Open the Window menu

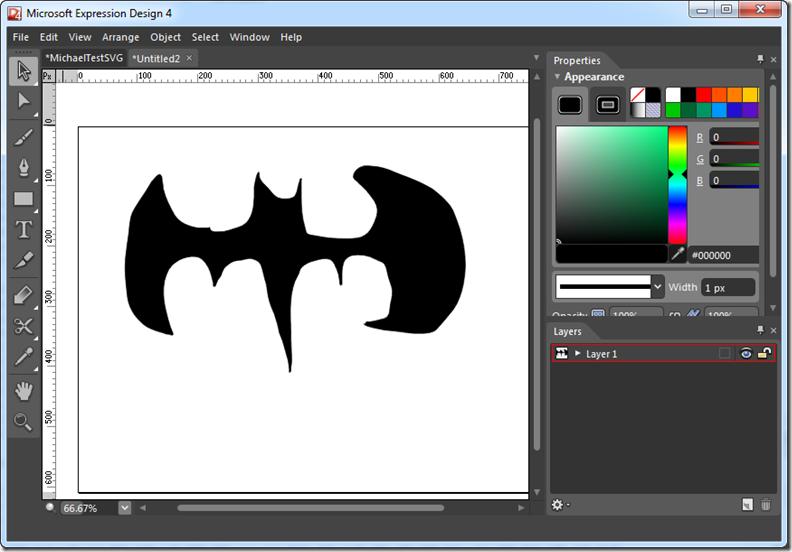250,37
